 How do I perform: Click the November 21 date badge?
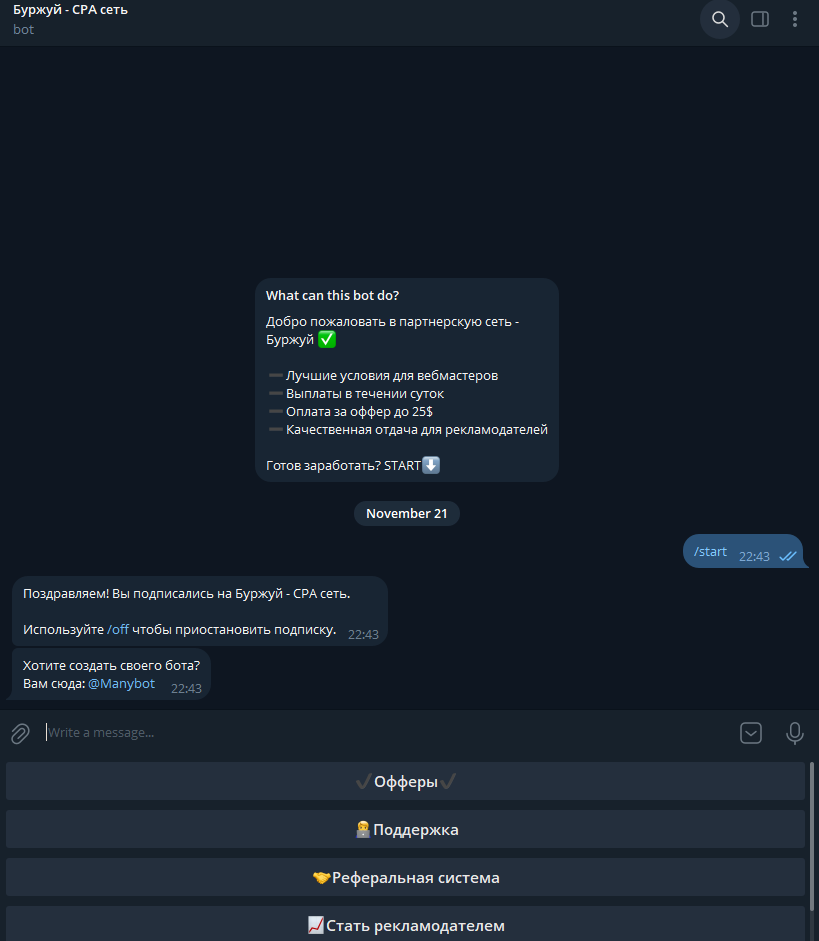407,514
